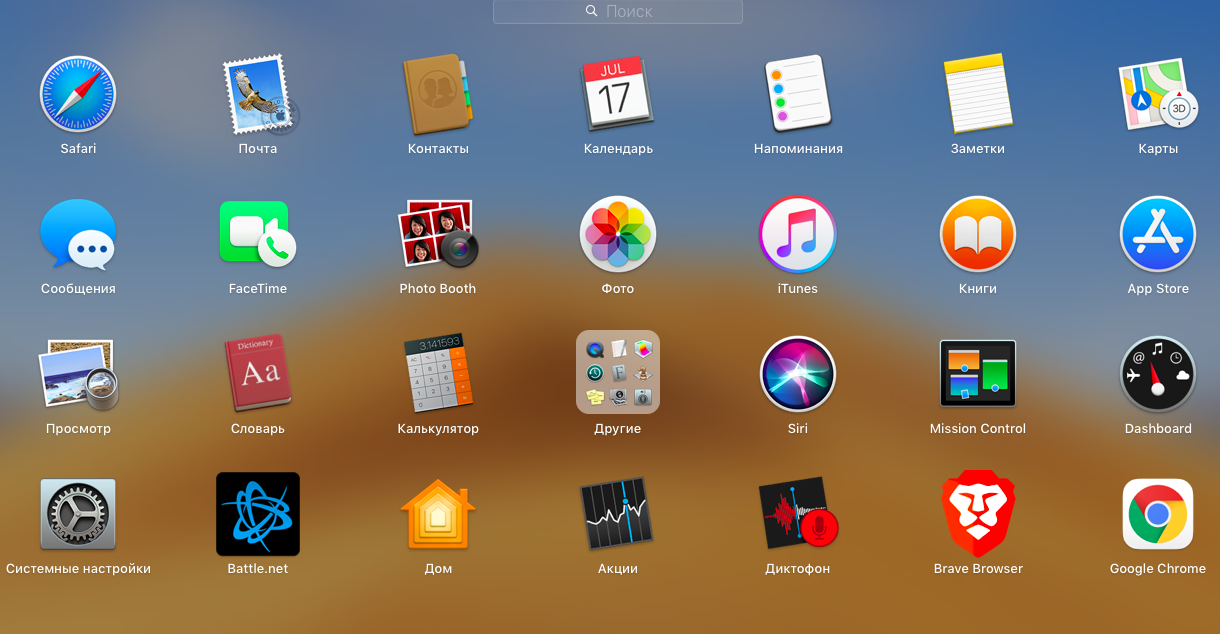The image size is (1220, 634).
Task: Open Photo Booth app
Action: coord(438,234)
